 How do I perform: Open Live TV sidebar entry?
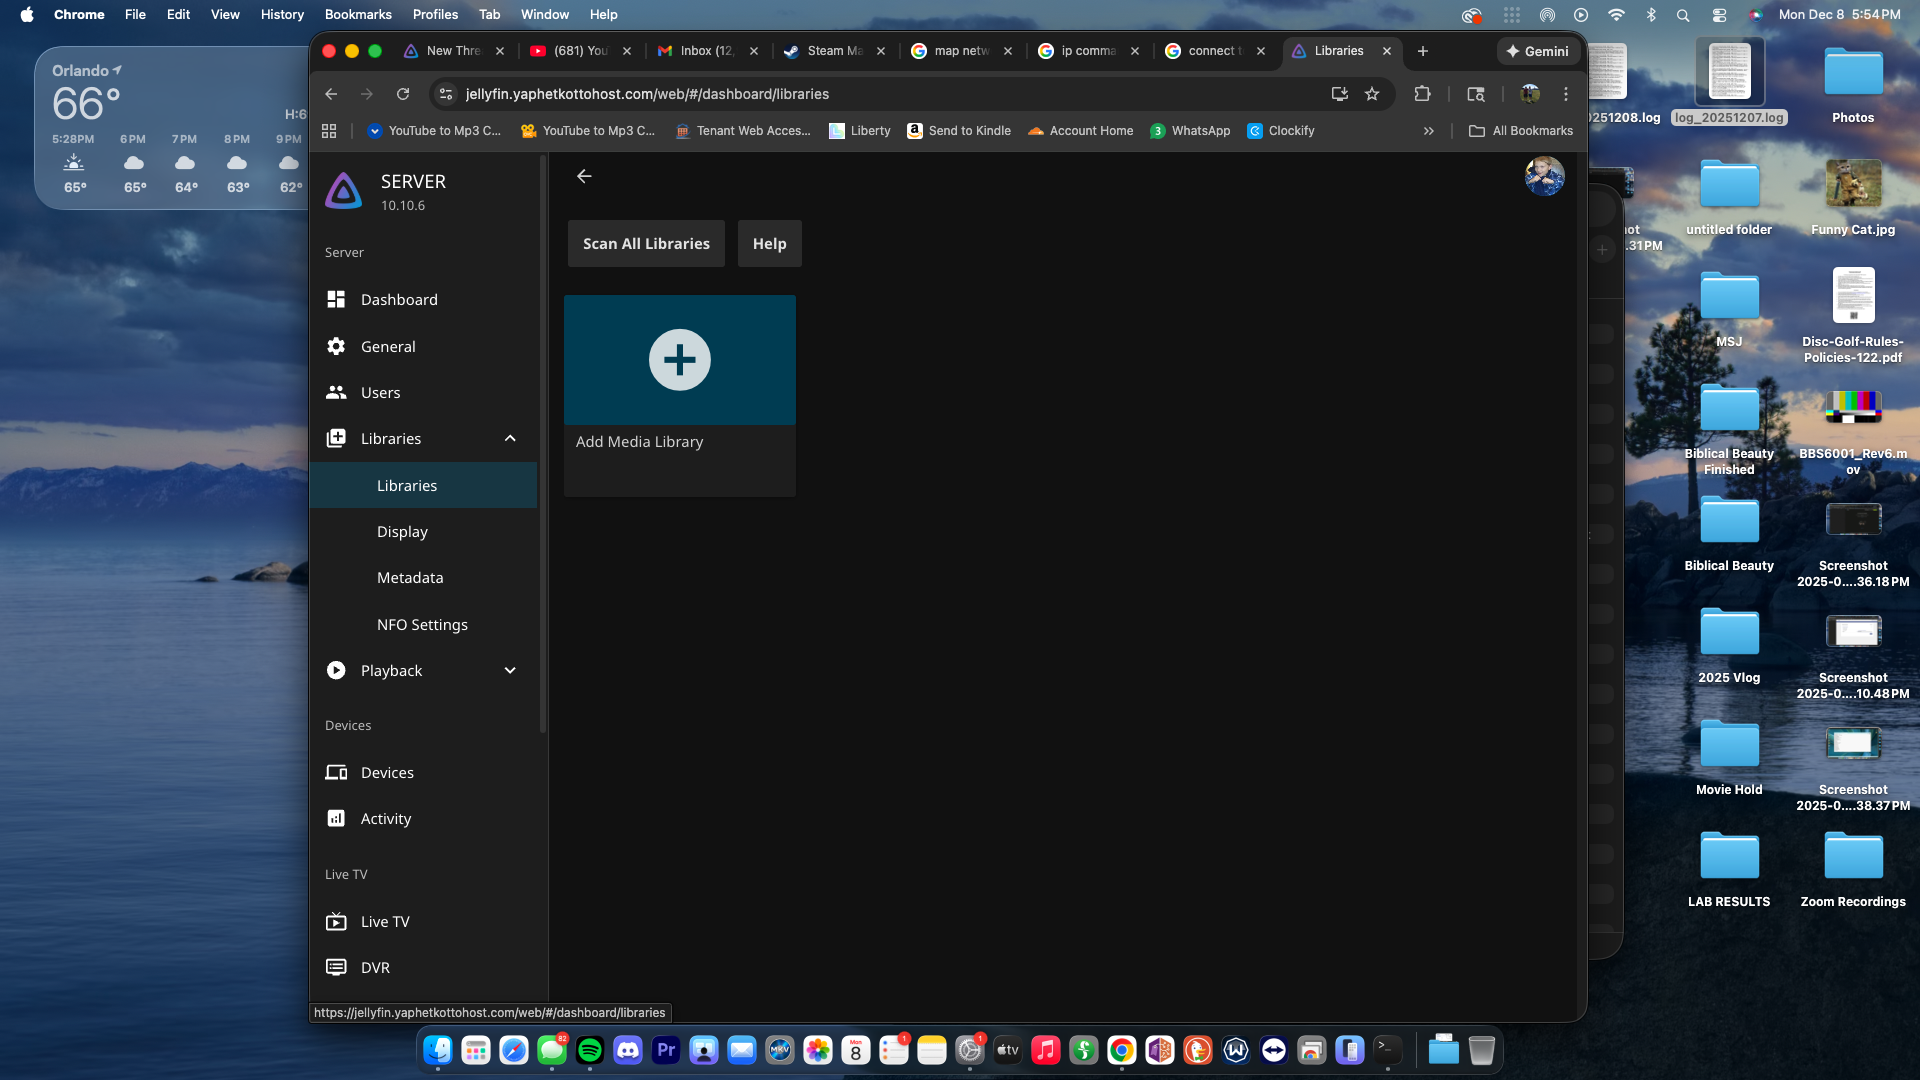(384, 921)
